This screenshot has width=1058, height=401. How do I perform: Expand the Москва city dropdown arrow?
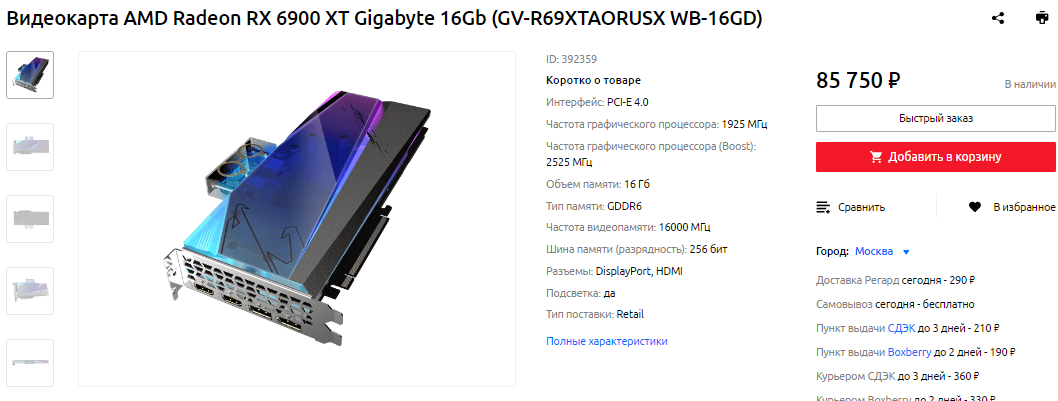[906, 252]
